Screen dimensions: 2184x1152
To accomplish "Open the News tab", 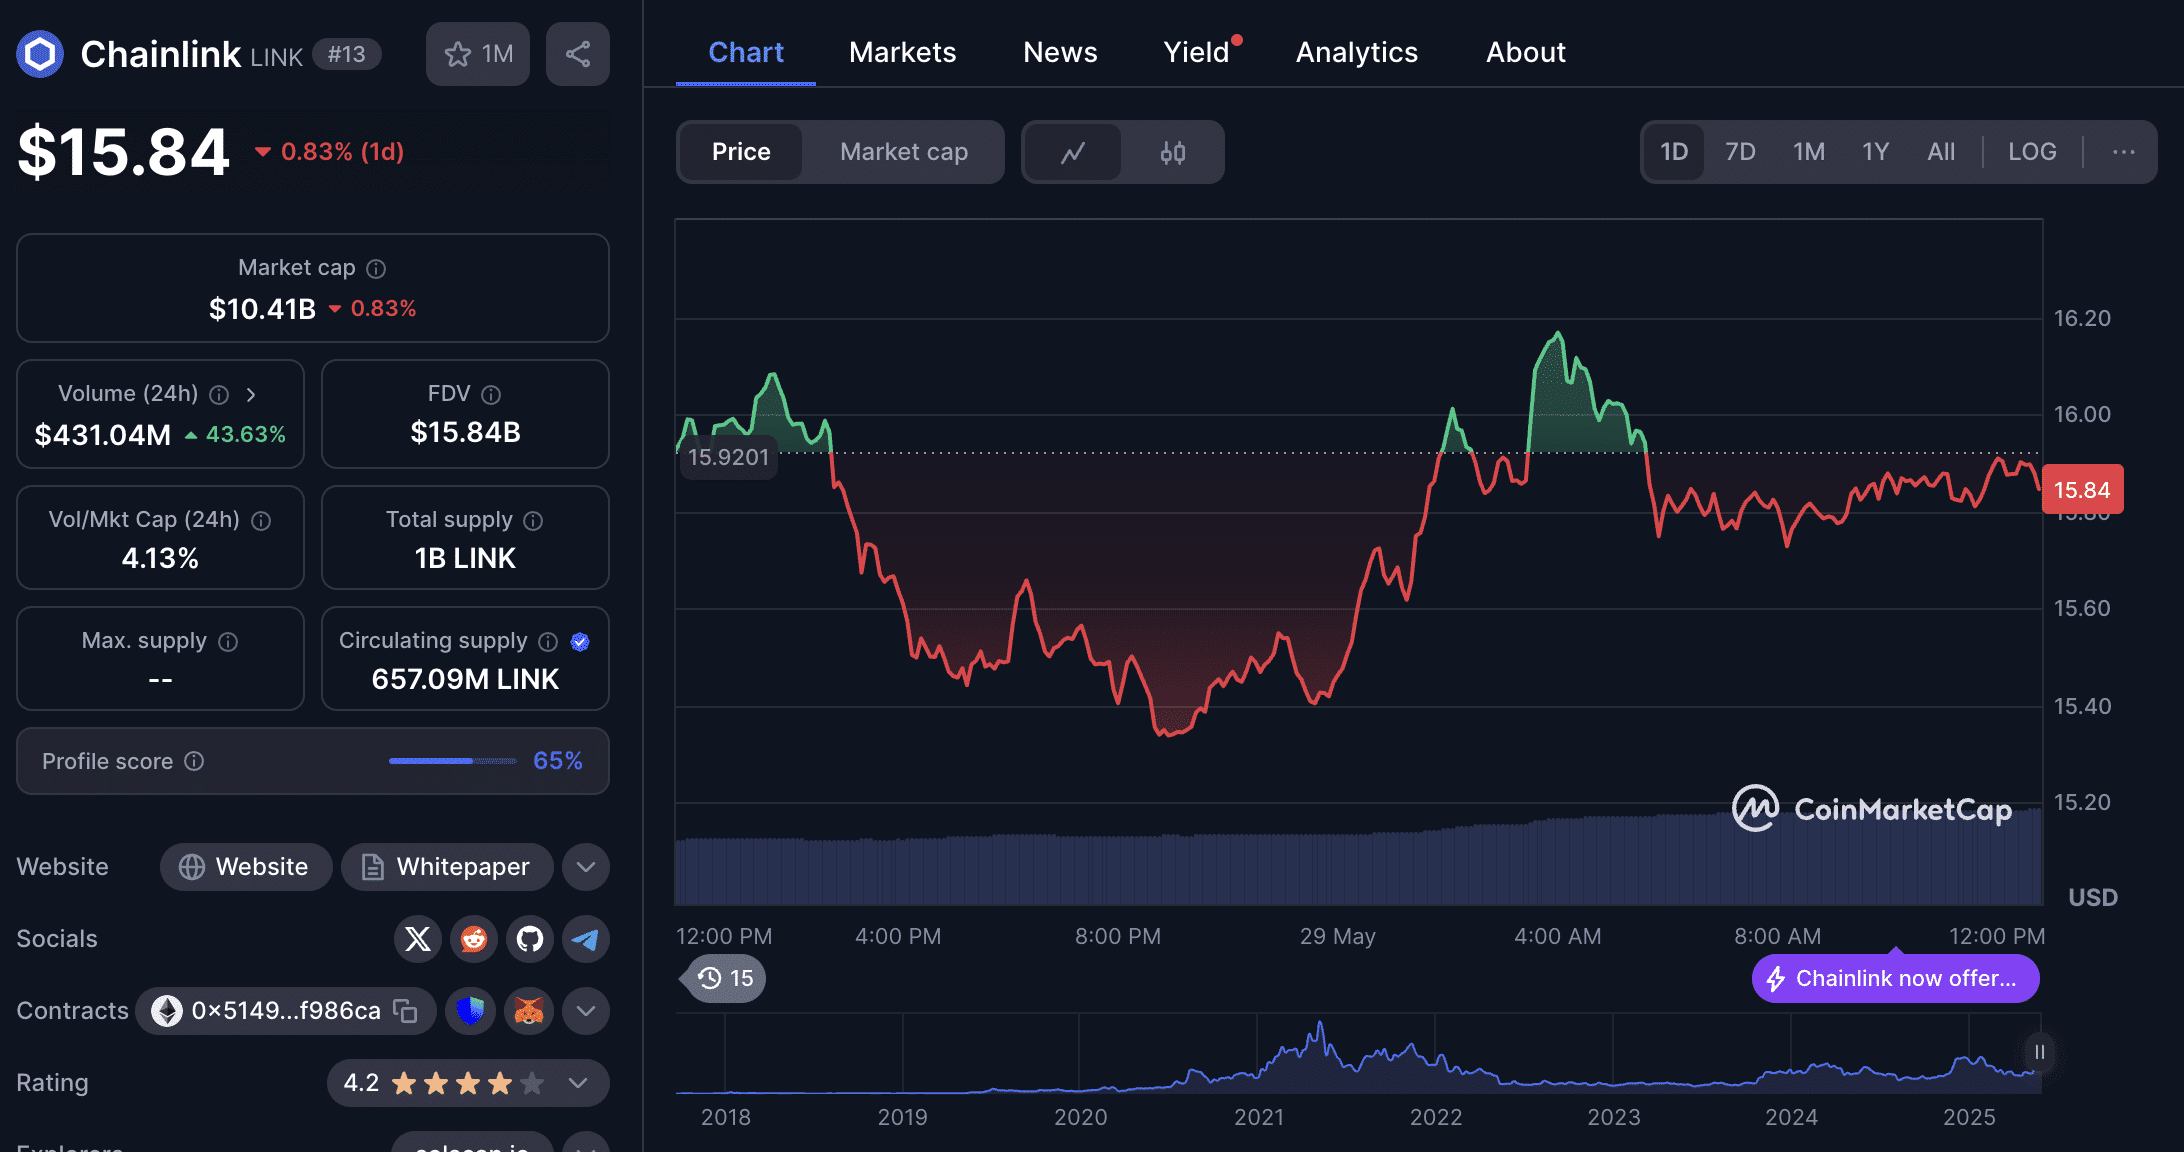I will 1060,52.
